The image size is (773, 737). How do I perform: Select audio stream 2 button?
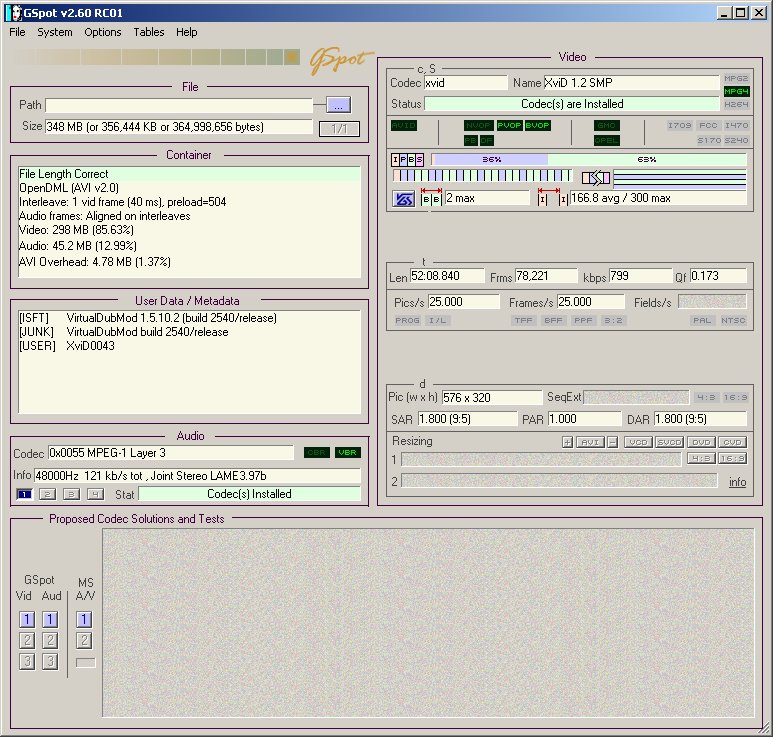(x=47, y=494)
